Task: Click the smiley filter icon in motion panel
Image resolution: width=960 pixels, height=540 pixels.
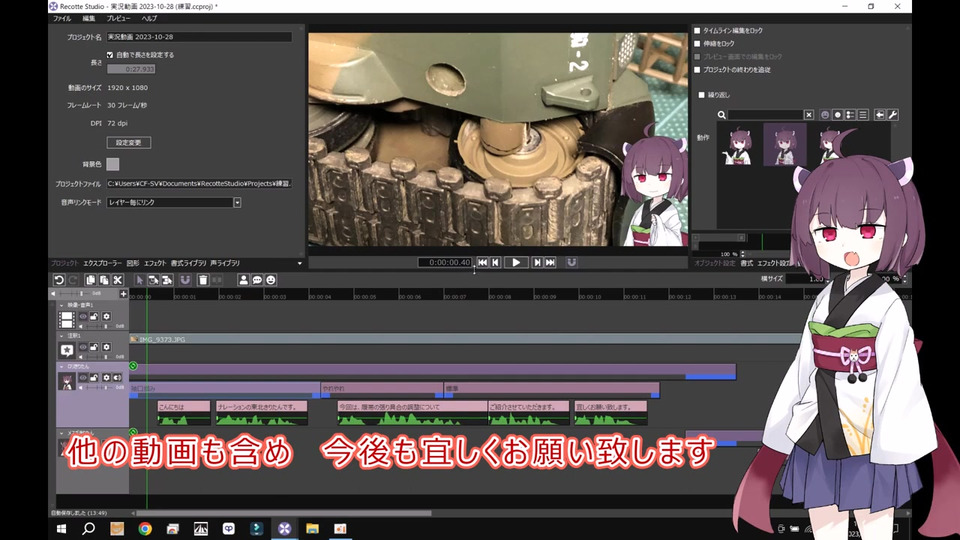Action: point(825,114)
